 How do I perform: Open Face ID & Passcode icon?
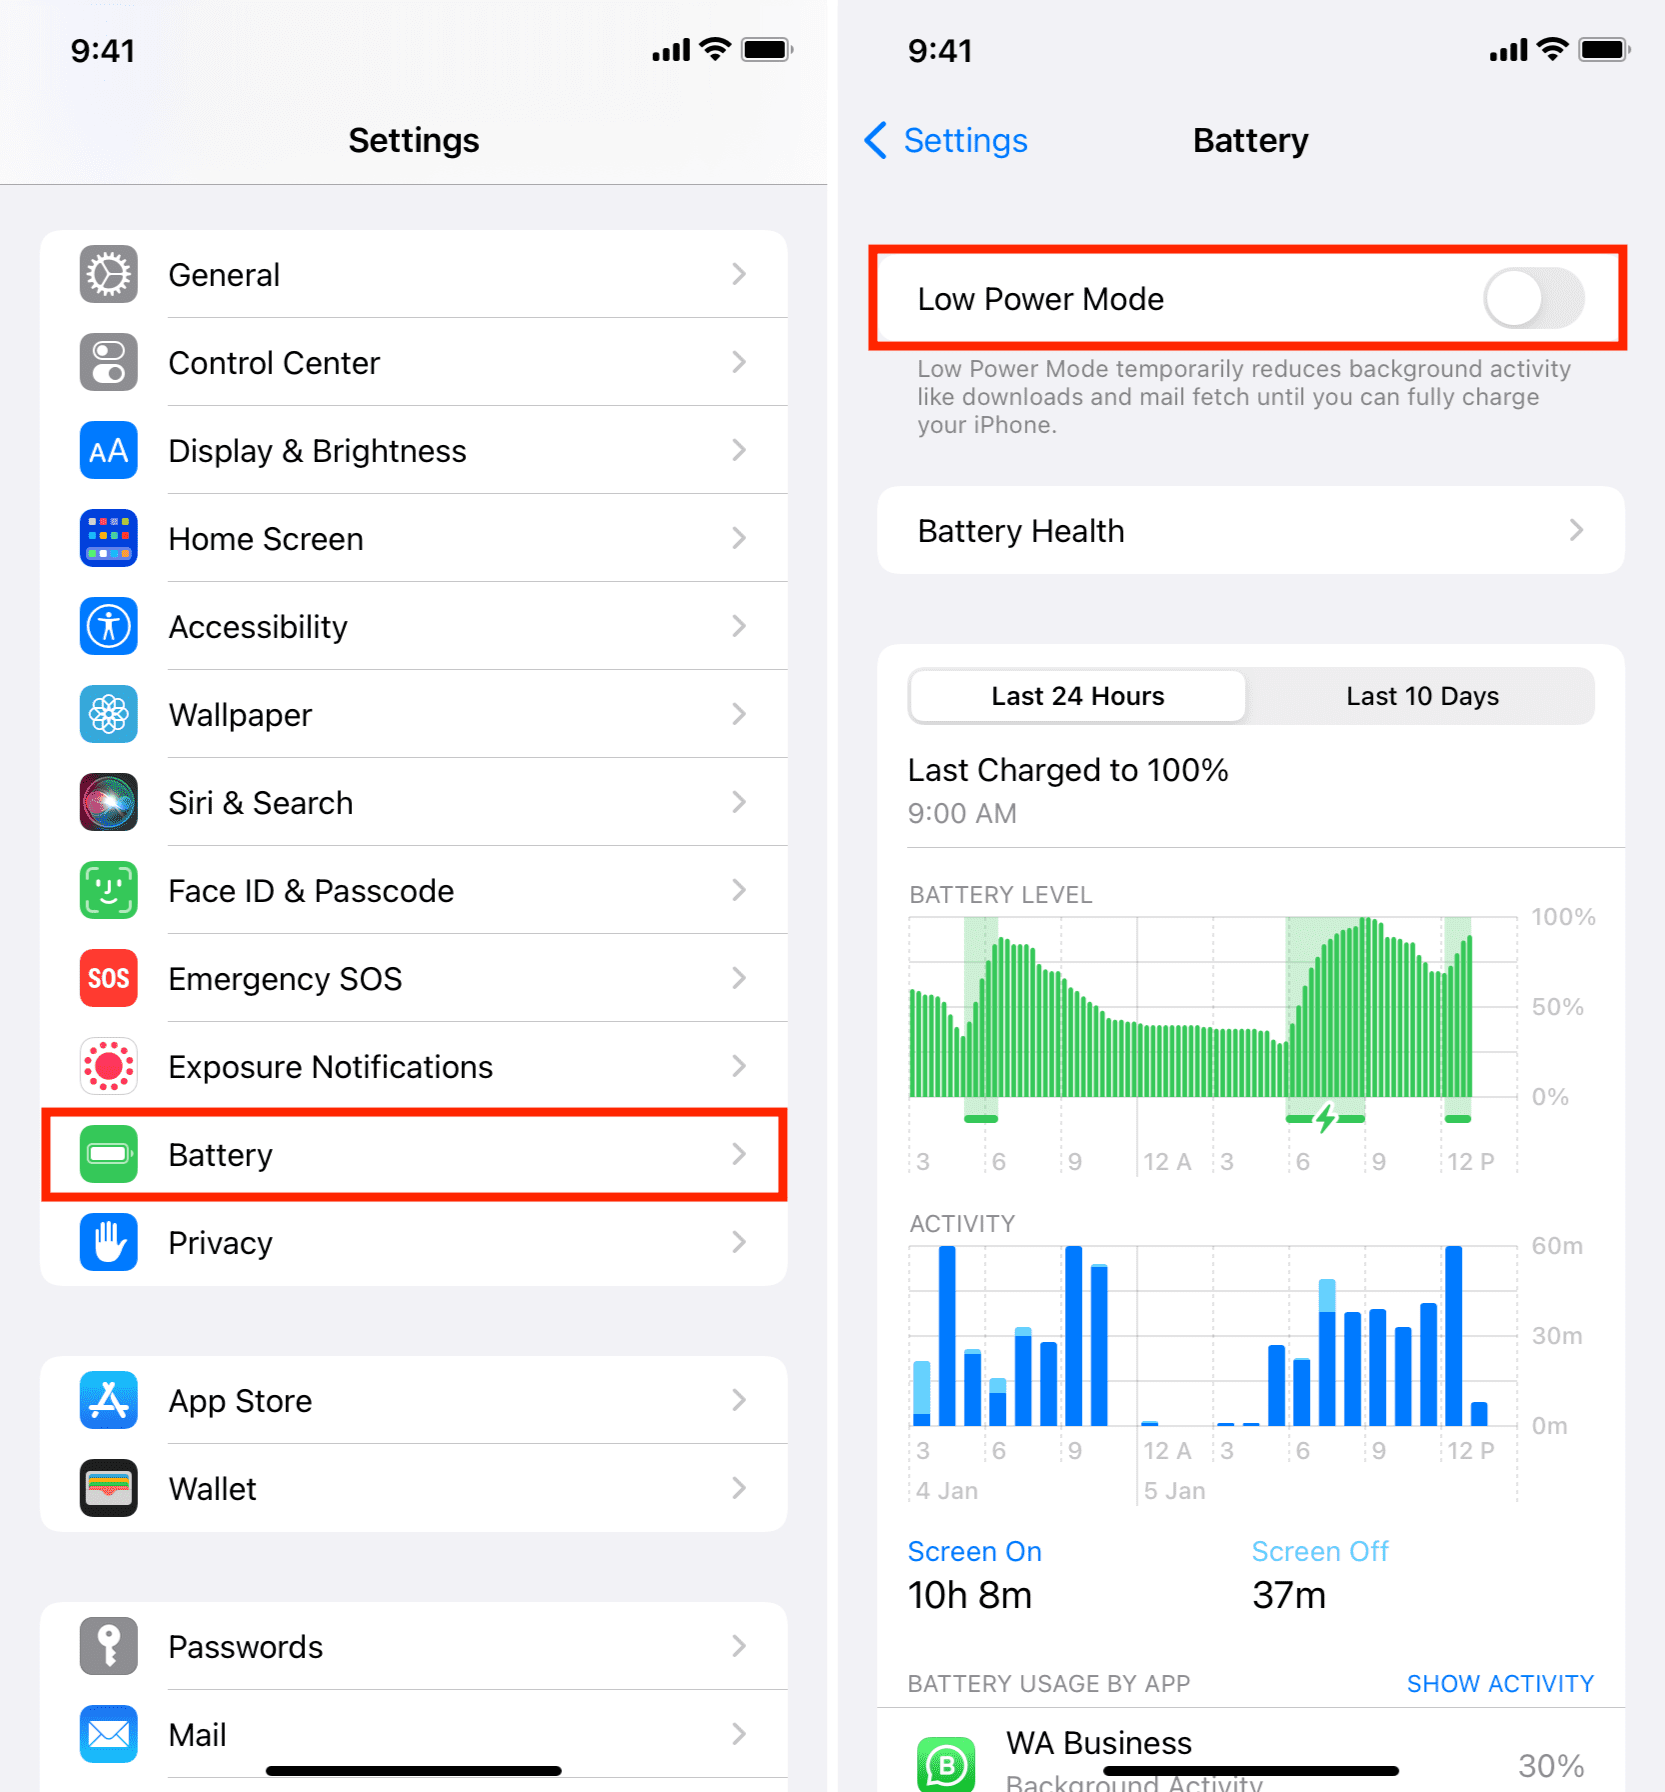click(x=108, y=890)
